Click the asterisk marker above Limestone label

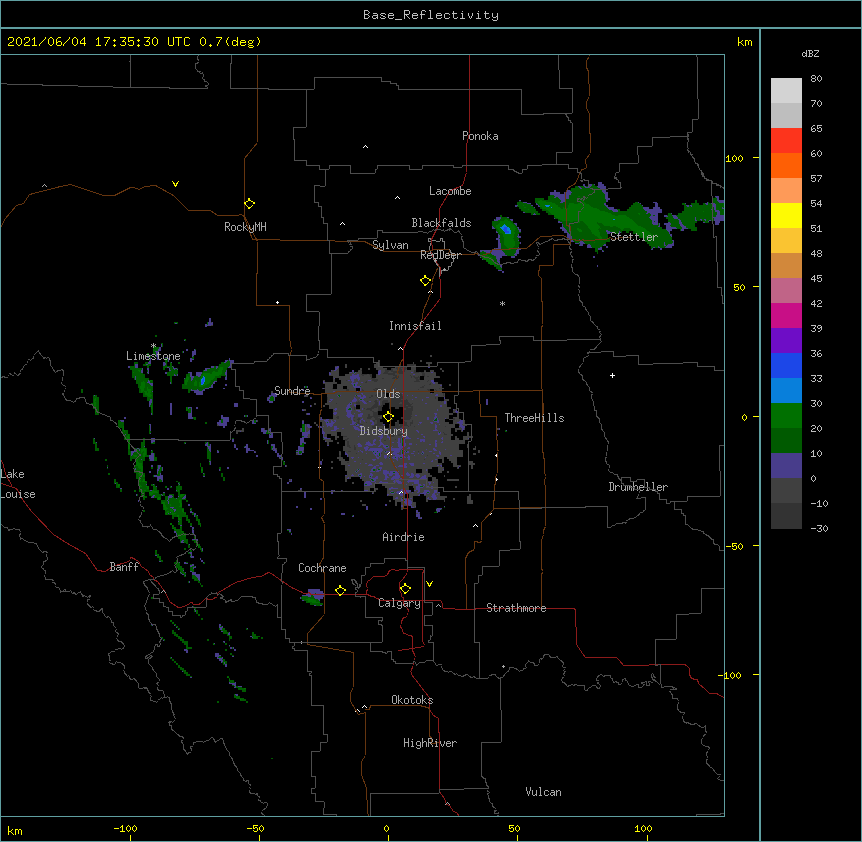click(154, 346)
